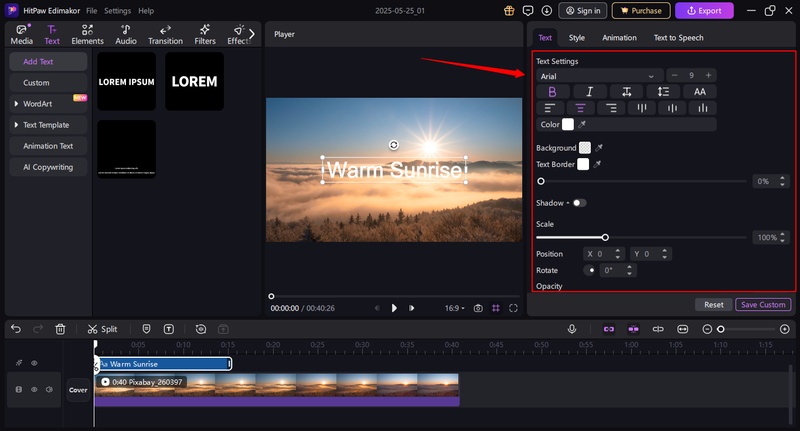Expand the WordArt category

click(16, 104)
